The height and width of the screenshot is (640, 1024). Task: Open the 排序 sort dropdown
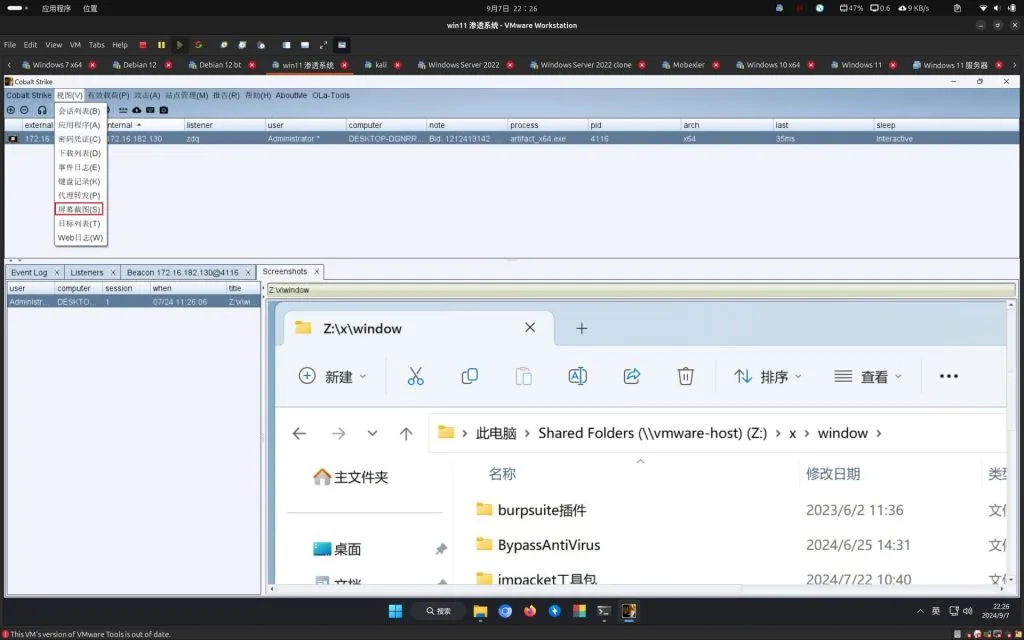click(x=767, y=376)
